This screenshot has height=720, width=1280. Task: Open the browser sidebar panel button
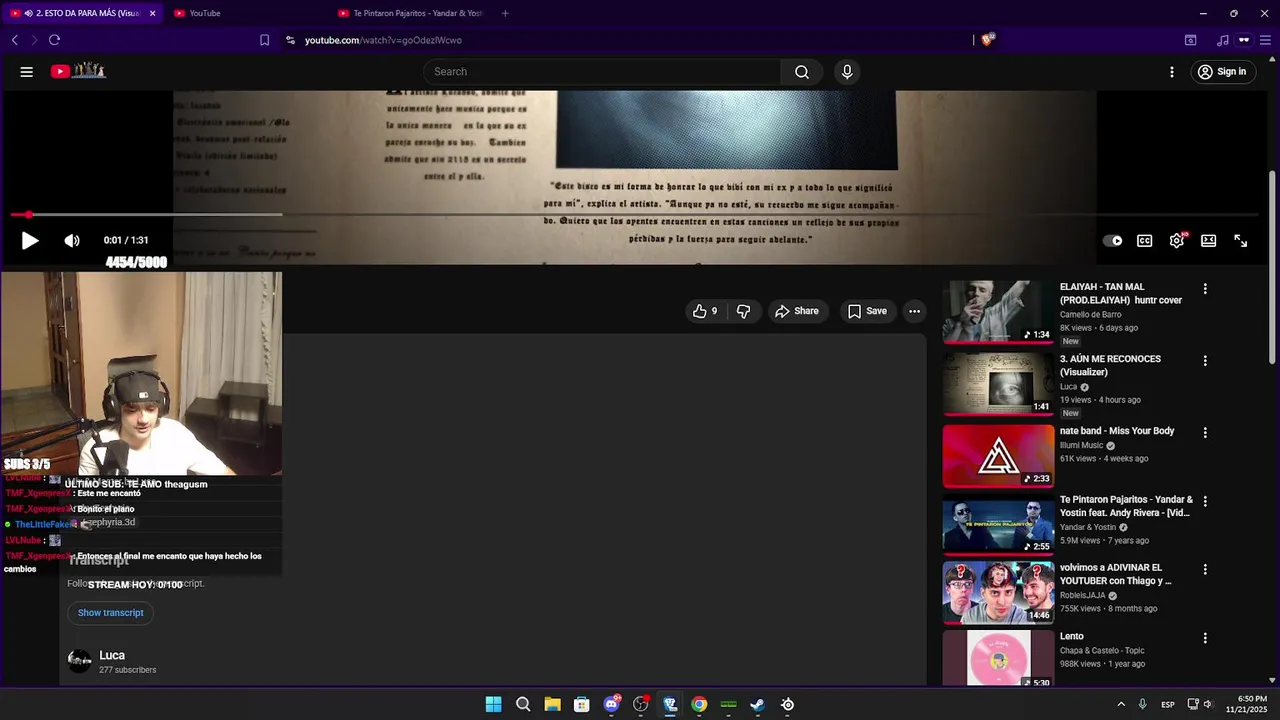tap(1190, 40)
